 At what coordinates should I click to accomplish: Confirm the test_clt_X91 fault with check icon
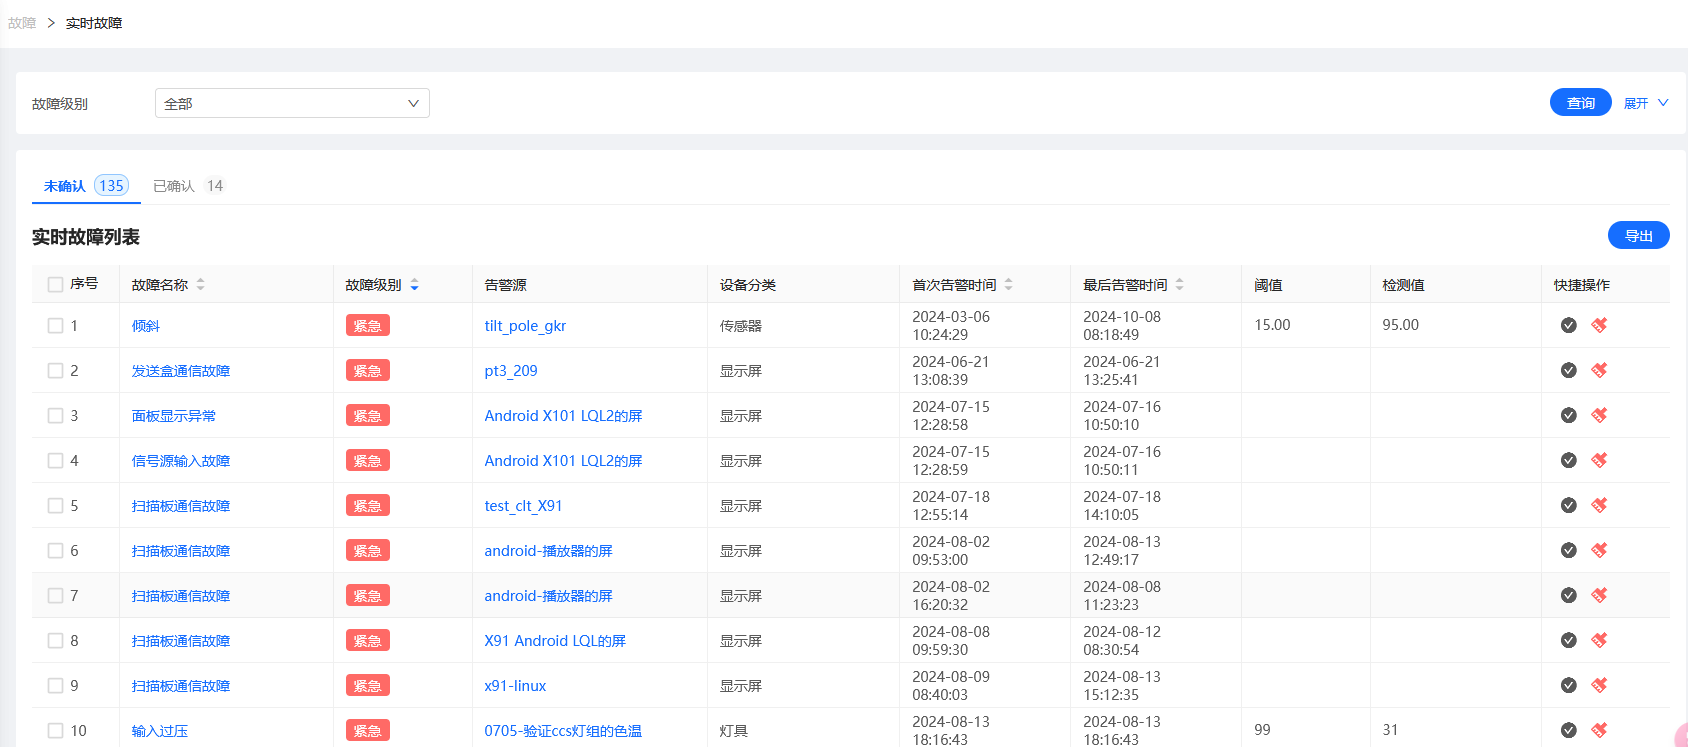pyautogui.click(x=1568, y=505)
